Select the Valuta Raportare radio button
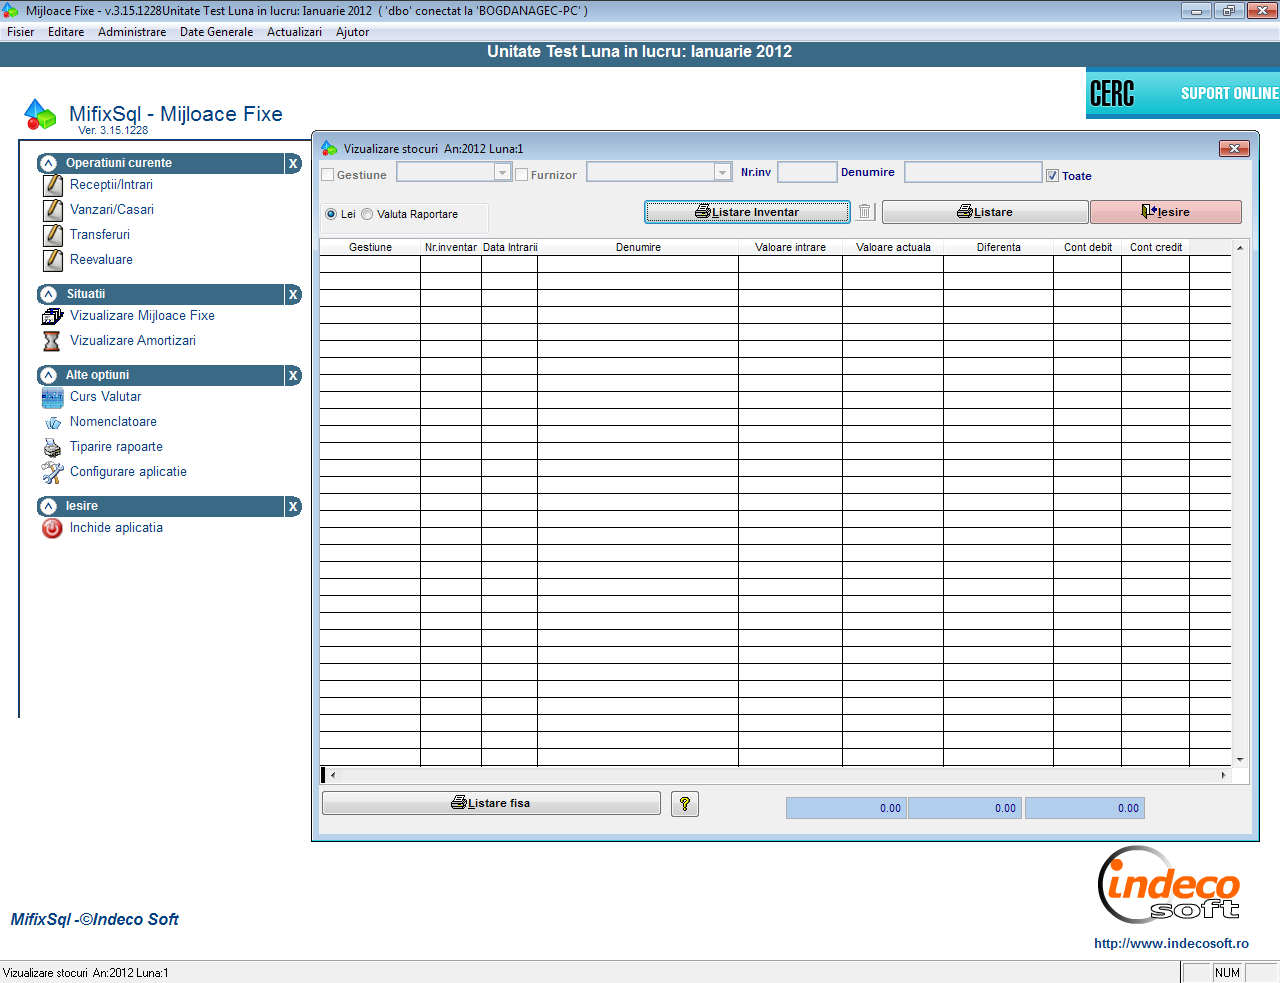This screenshot has height=983, width=1280. [x=367, y=214]
